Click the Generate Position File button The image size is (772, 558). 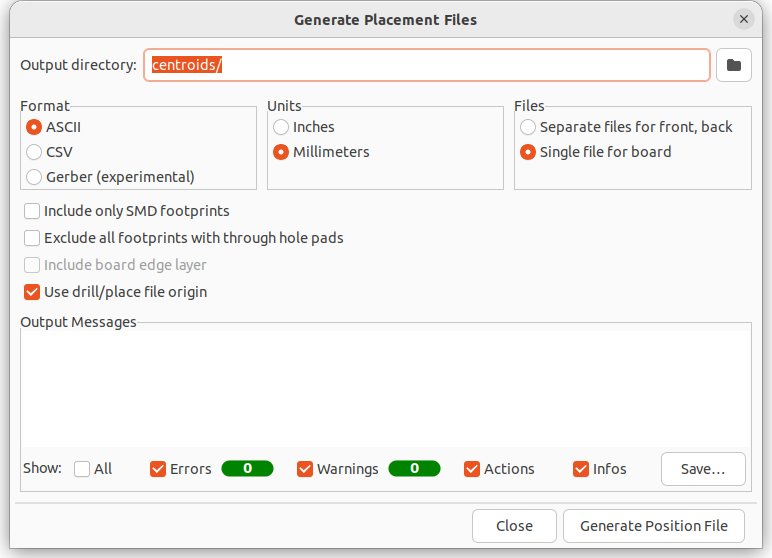[654, 526]
